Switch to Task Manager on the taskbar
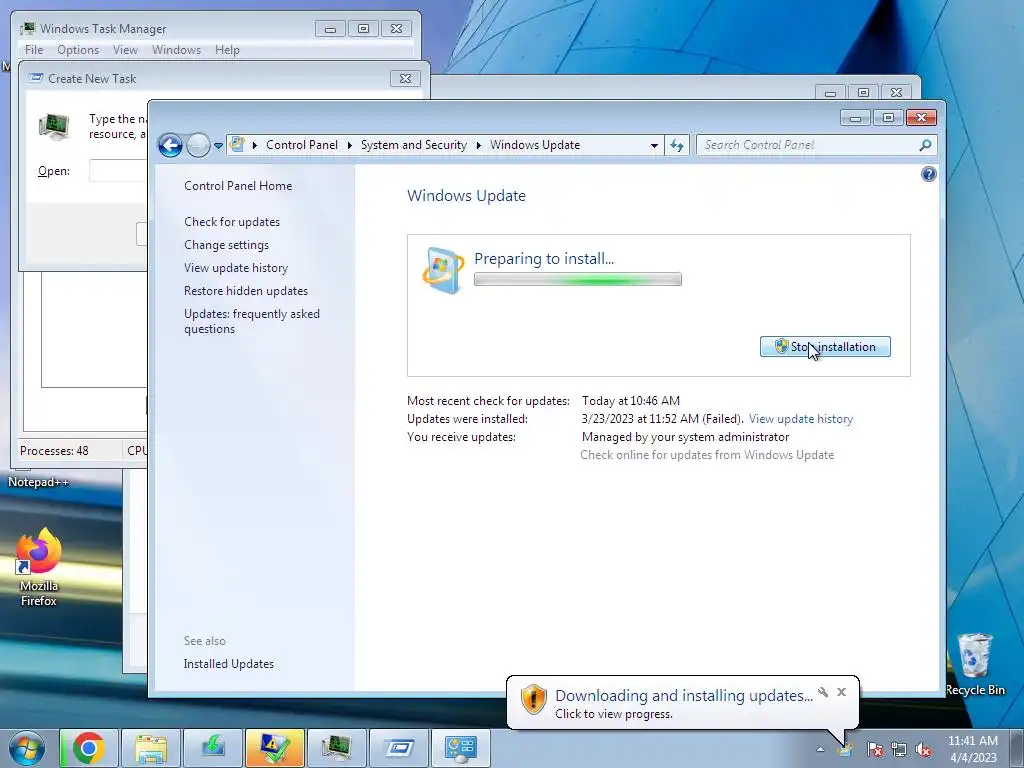The width and height of the screenshot is (1024, 768). click(x=336, y=748)
